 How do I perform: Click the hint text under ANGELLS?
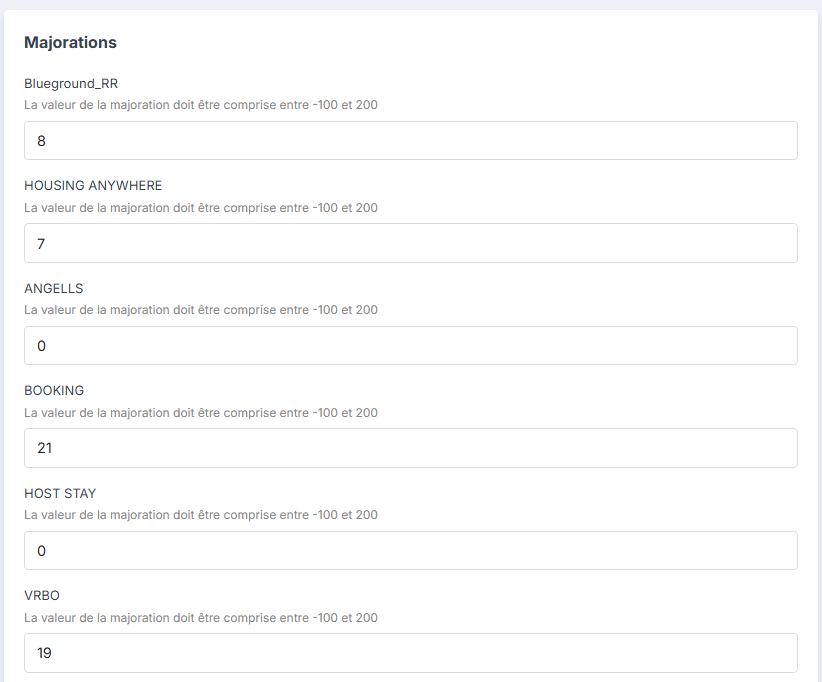tap(201, 310)
